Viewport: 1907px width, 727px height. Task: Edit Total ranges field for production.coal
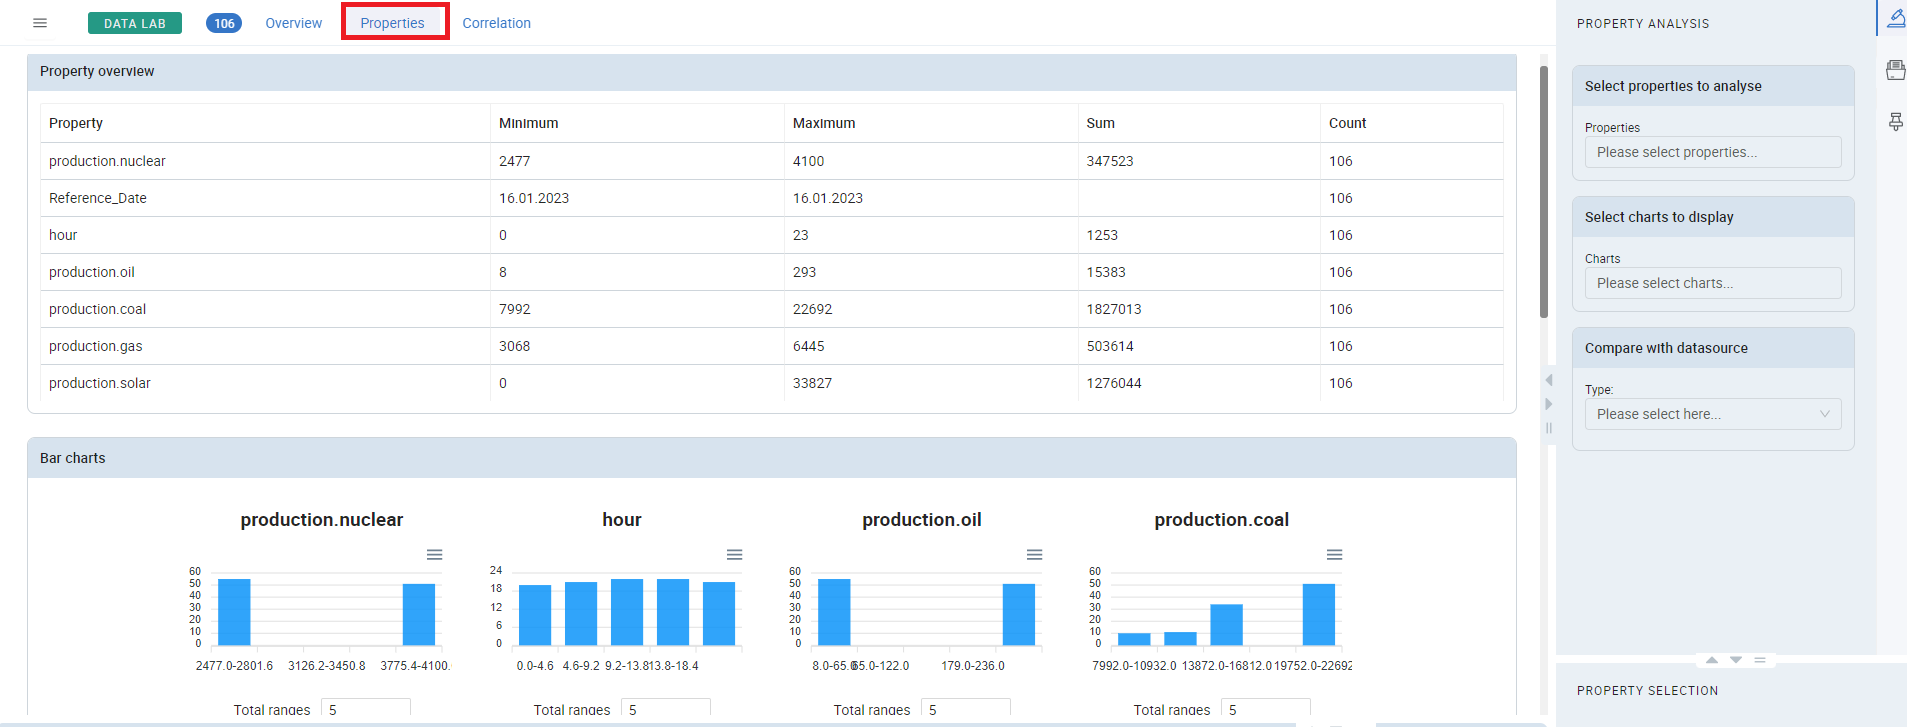pyautogui.click(x=1265, y=708)
